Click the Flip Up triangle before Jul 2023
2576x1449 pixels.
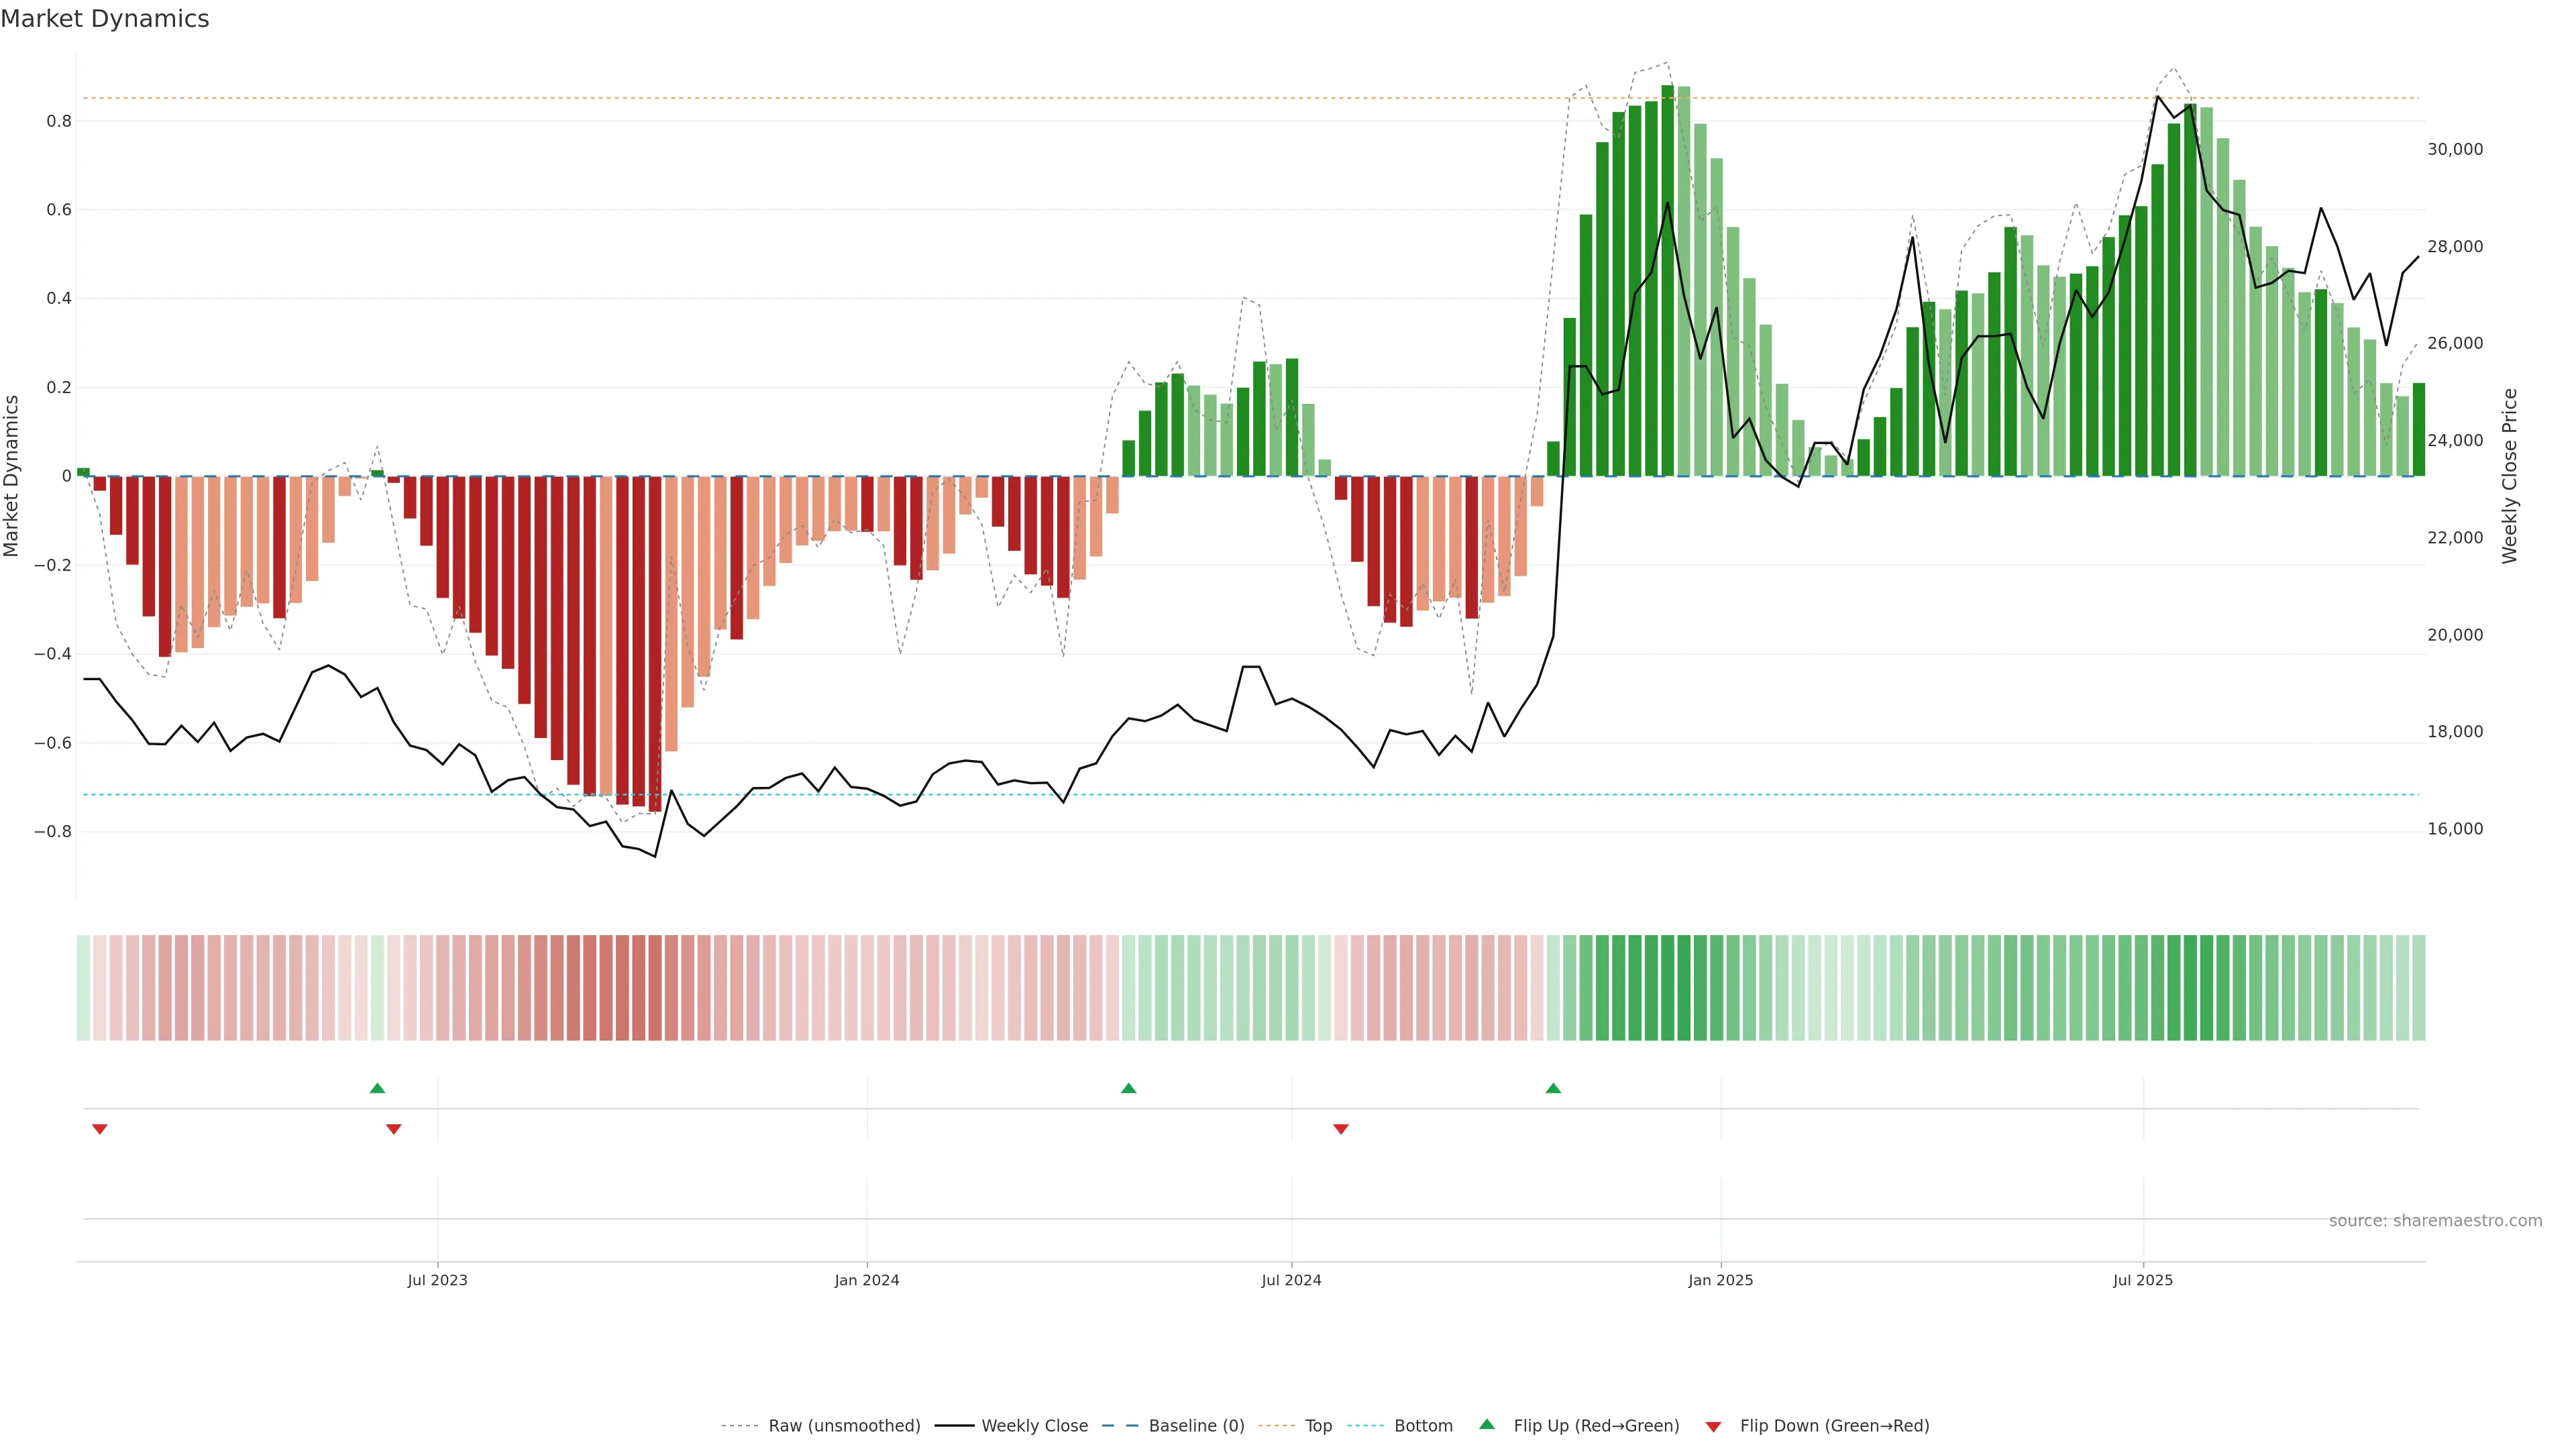point(377,1088)
